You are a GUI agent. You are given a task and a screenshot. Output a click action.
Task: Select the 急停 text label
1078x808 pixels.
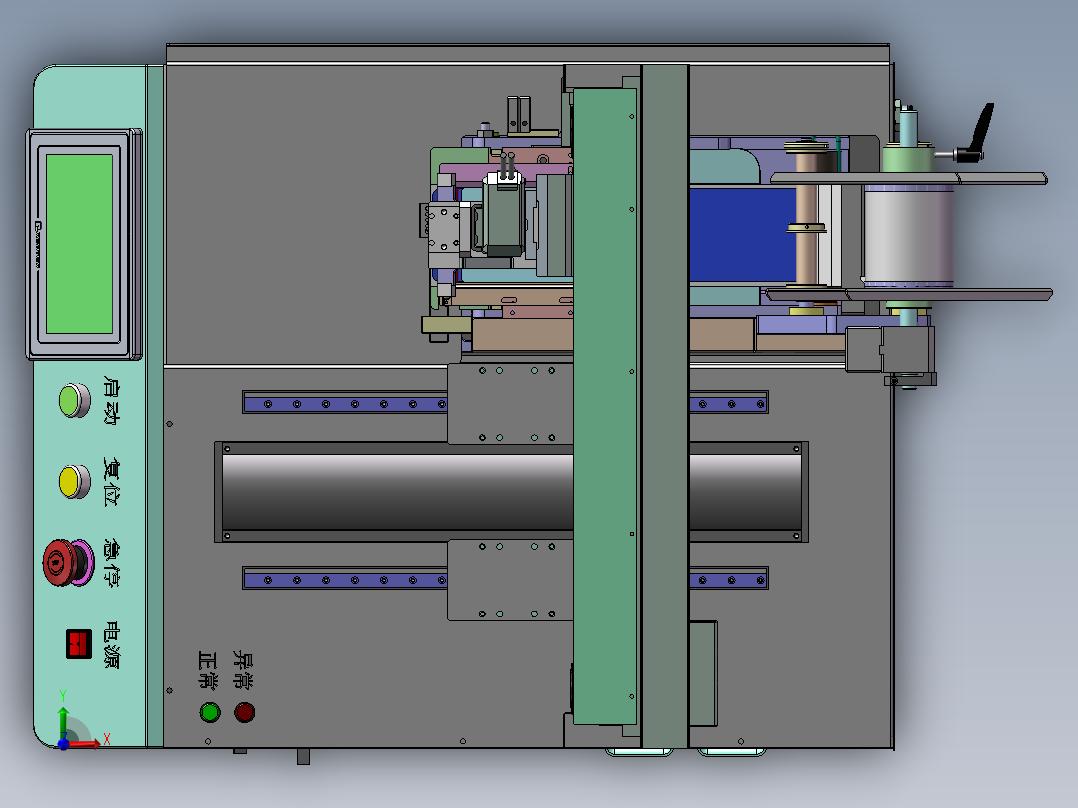pyautogui.click(x=111, y=563)
